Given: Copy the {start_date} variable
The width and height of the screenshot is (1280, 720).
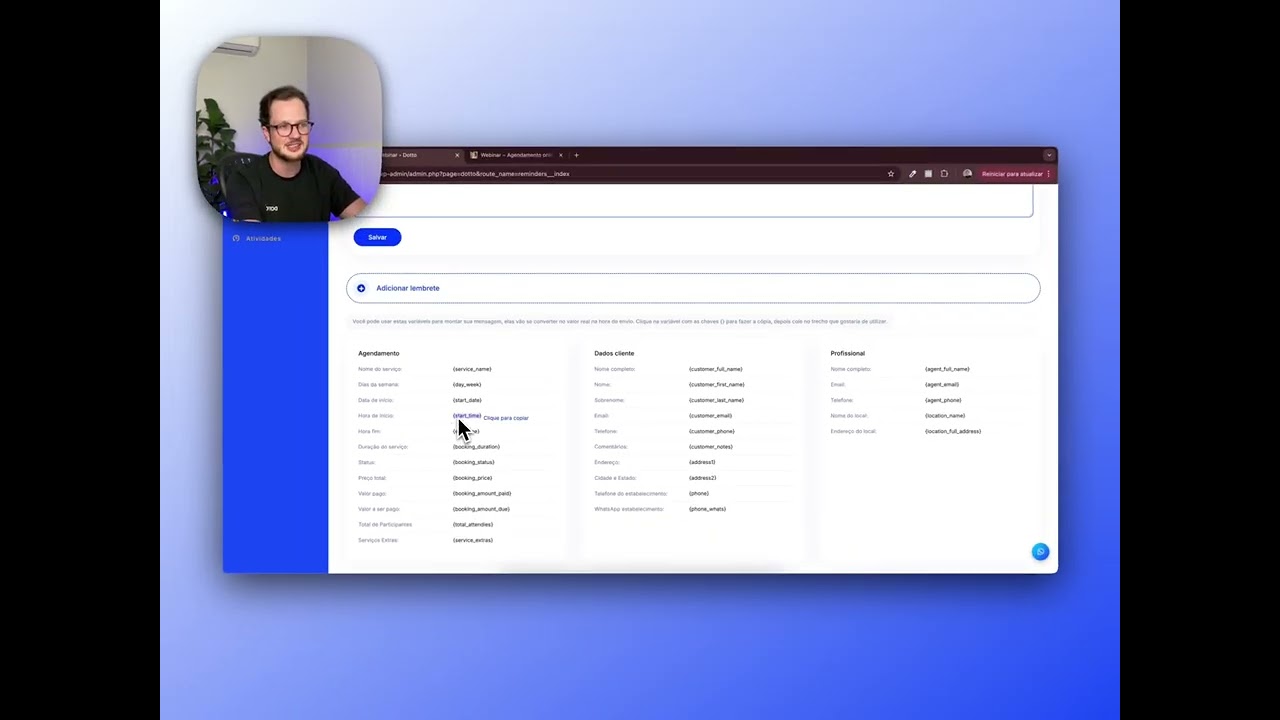Looking at the screenshot, I should point(467,400).
